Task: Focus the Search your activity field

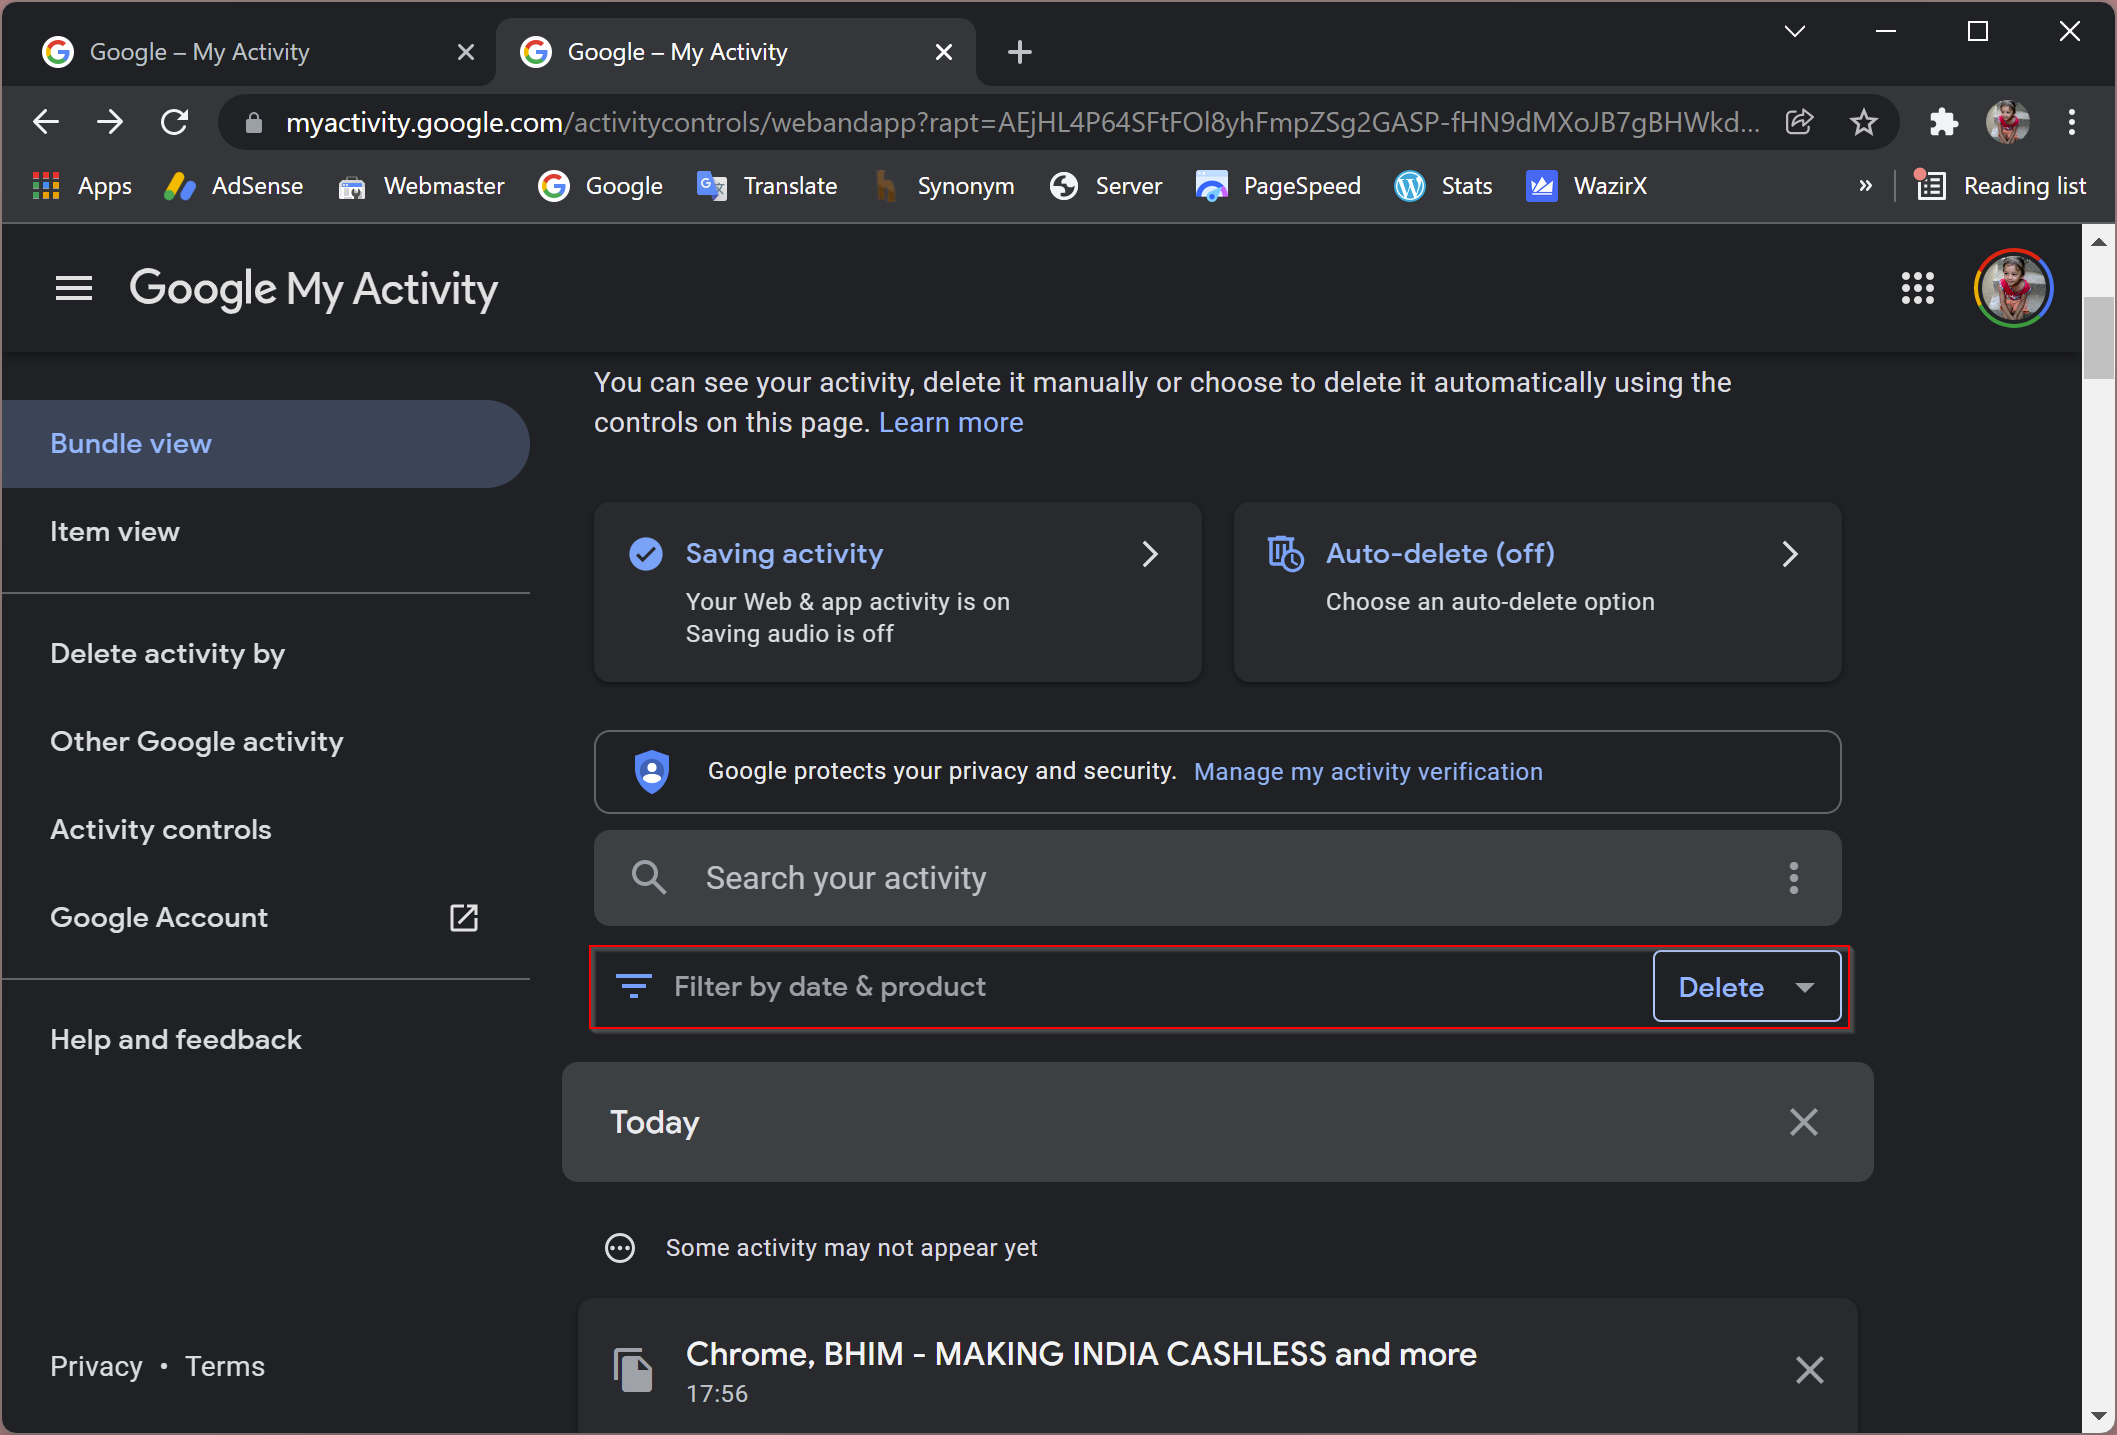Action: click(1216, 877)
